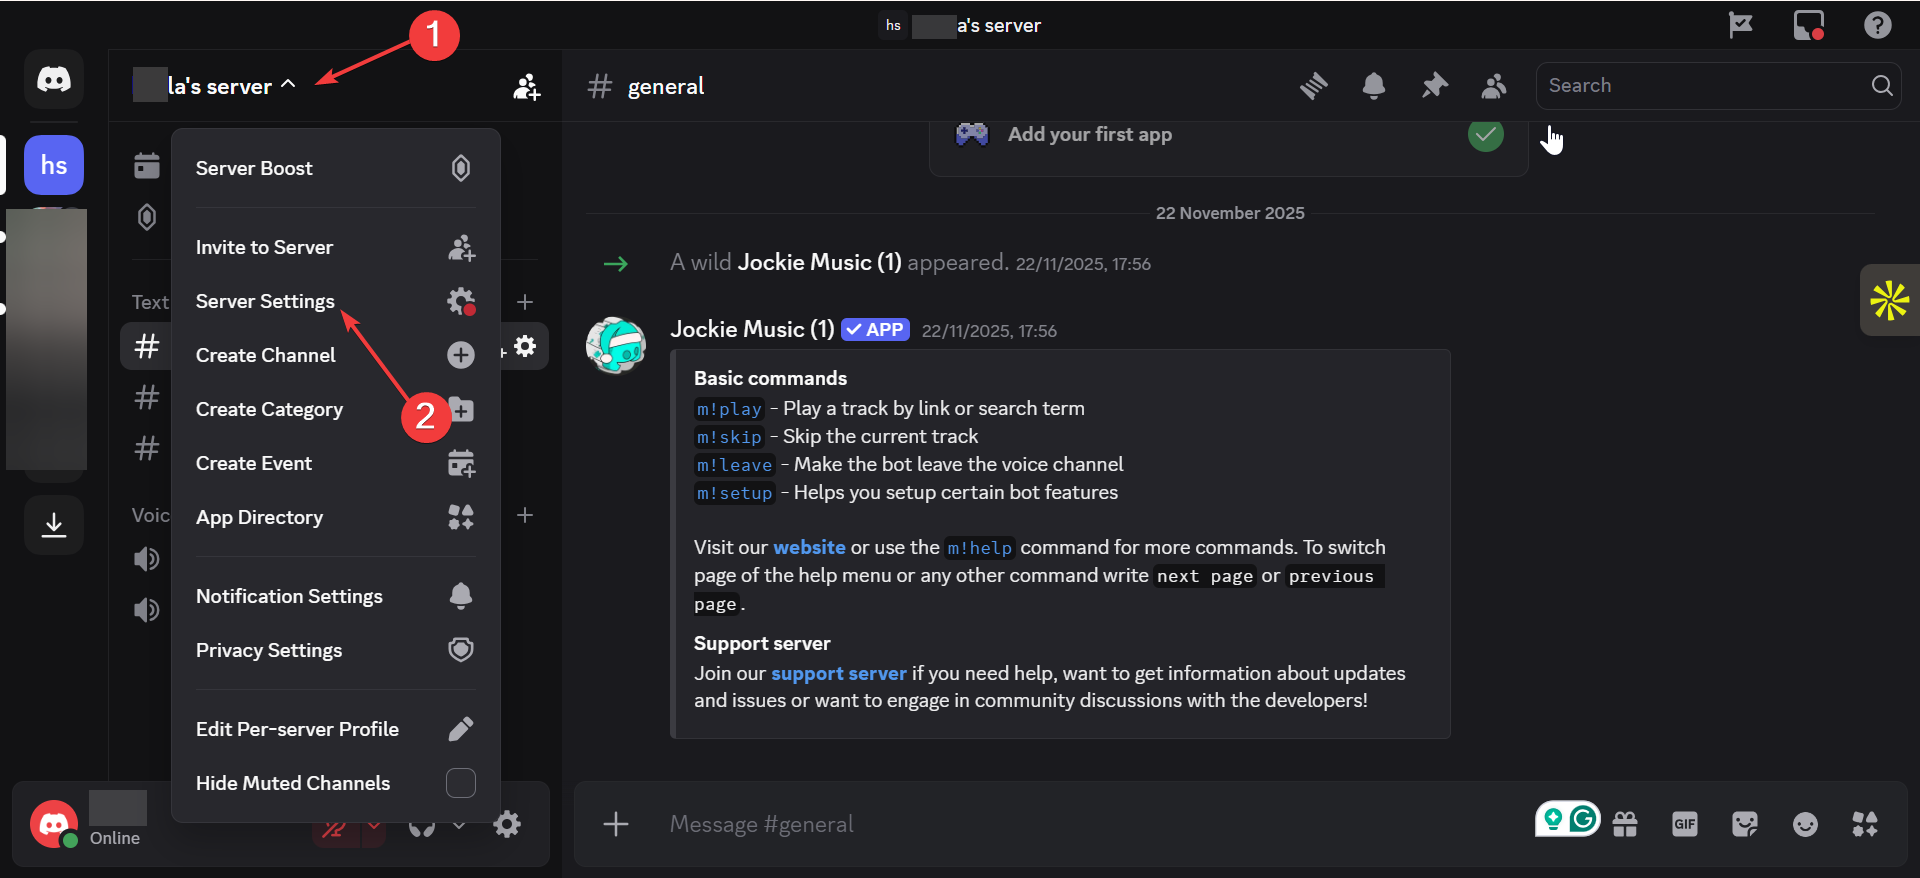Open pinned messages pin icon

coord(1434,86)
